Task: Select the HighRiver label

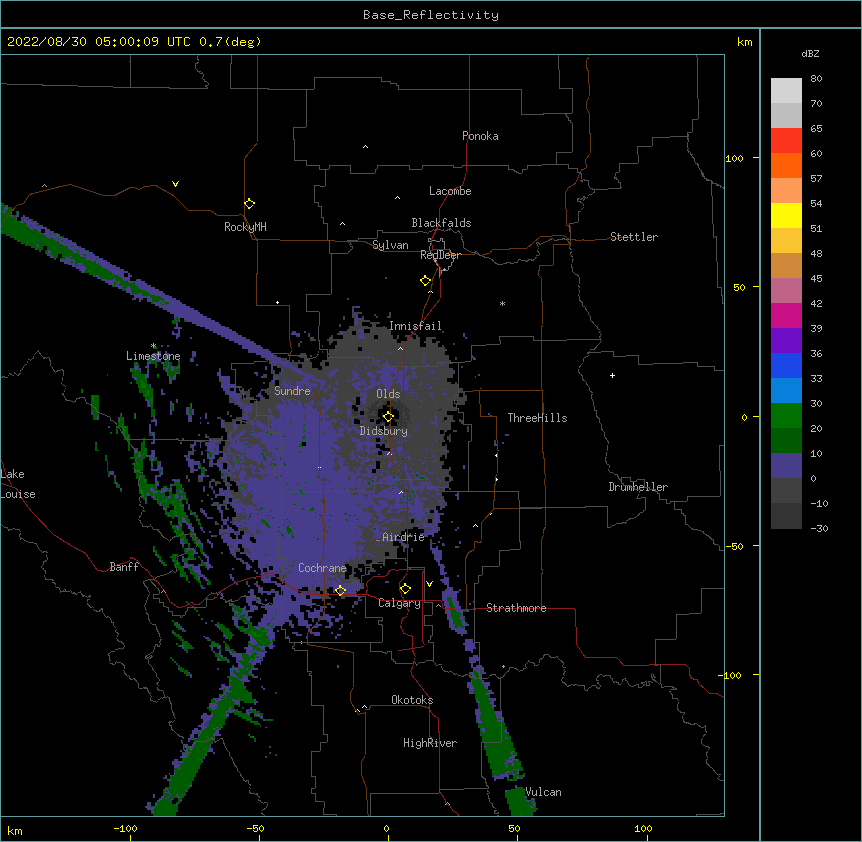Action: coord(430,743)
